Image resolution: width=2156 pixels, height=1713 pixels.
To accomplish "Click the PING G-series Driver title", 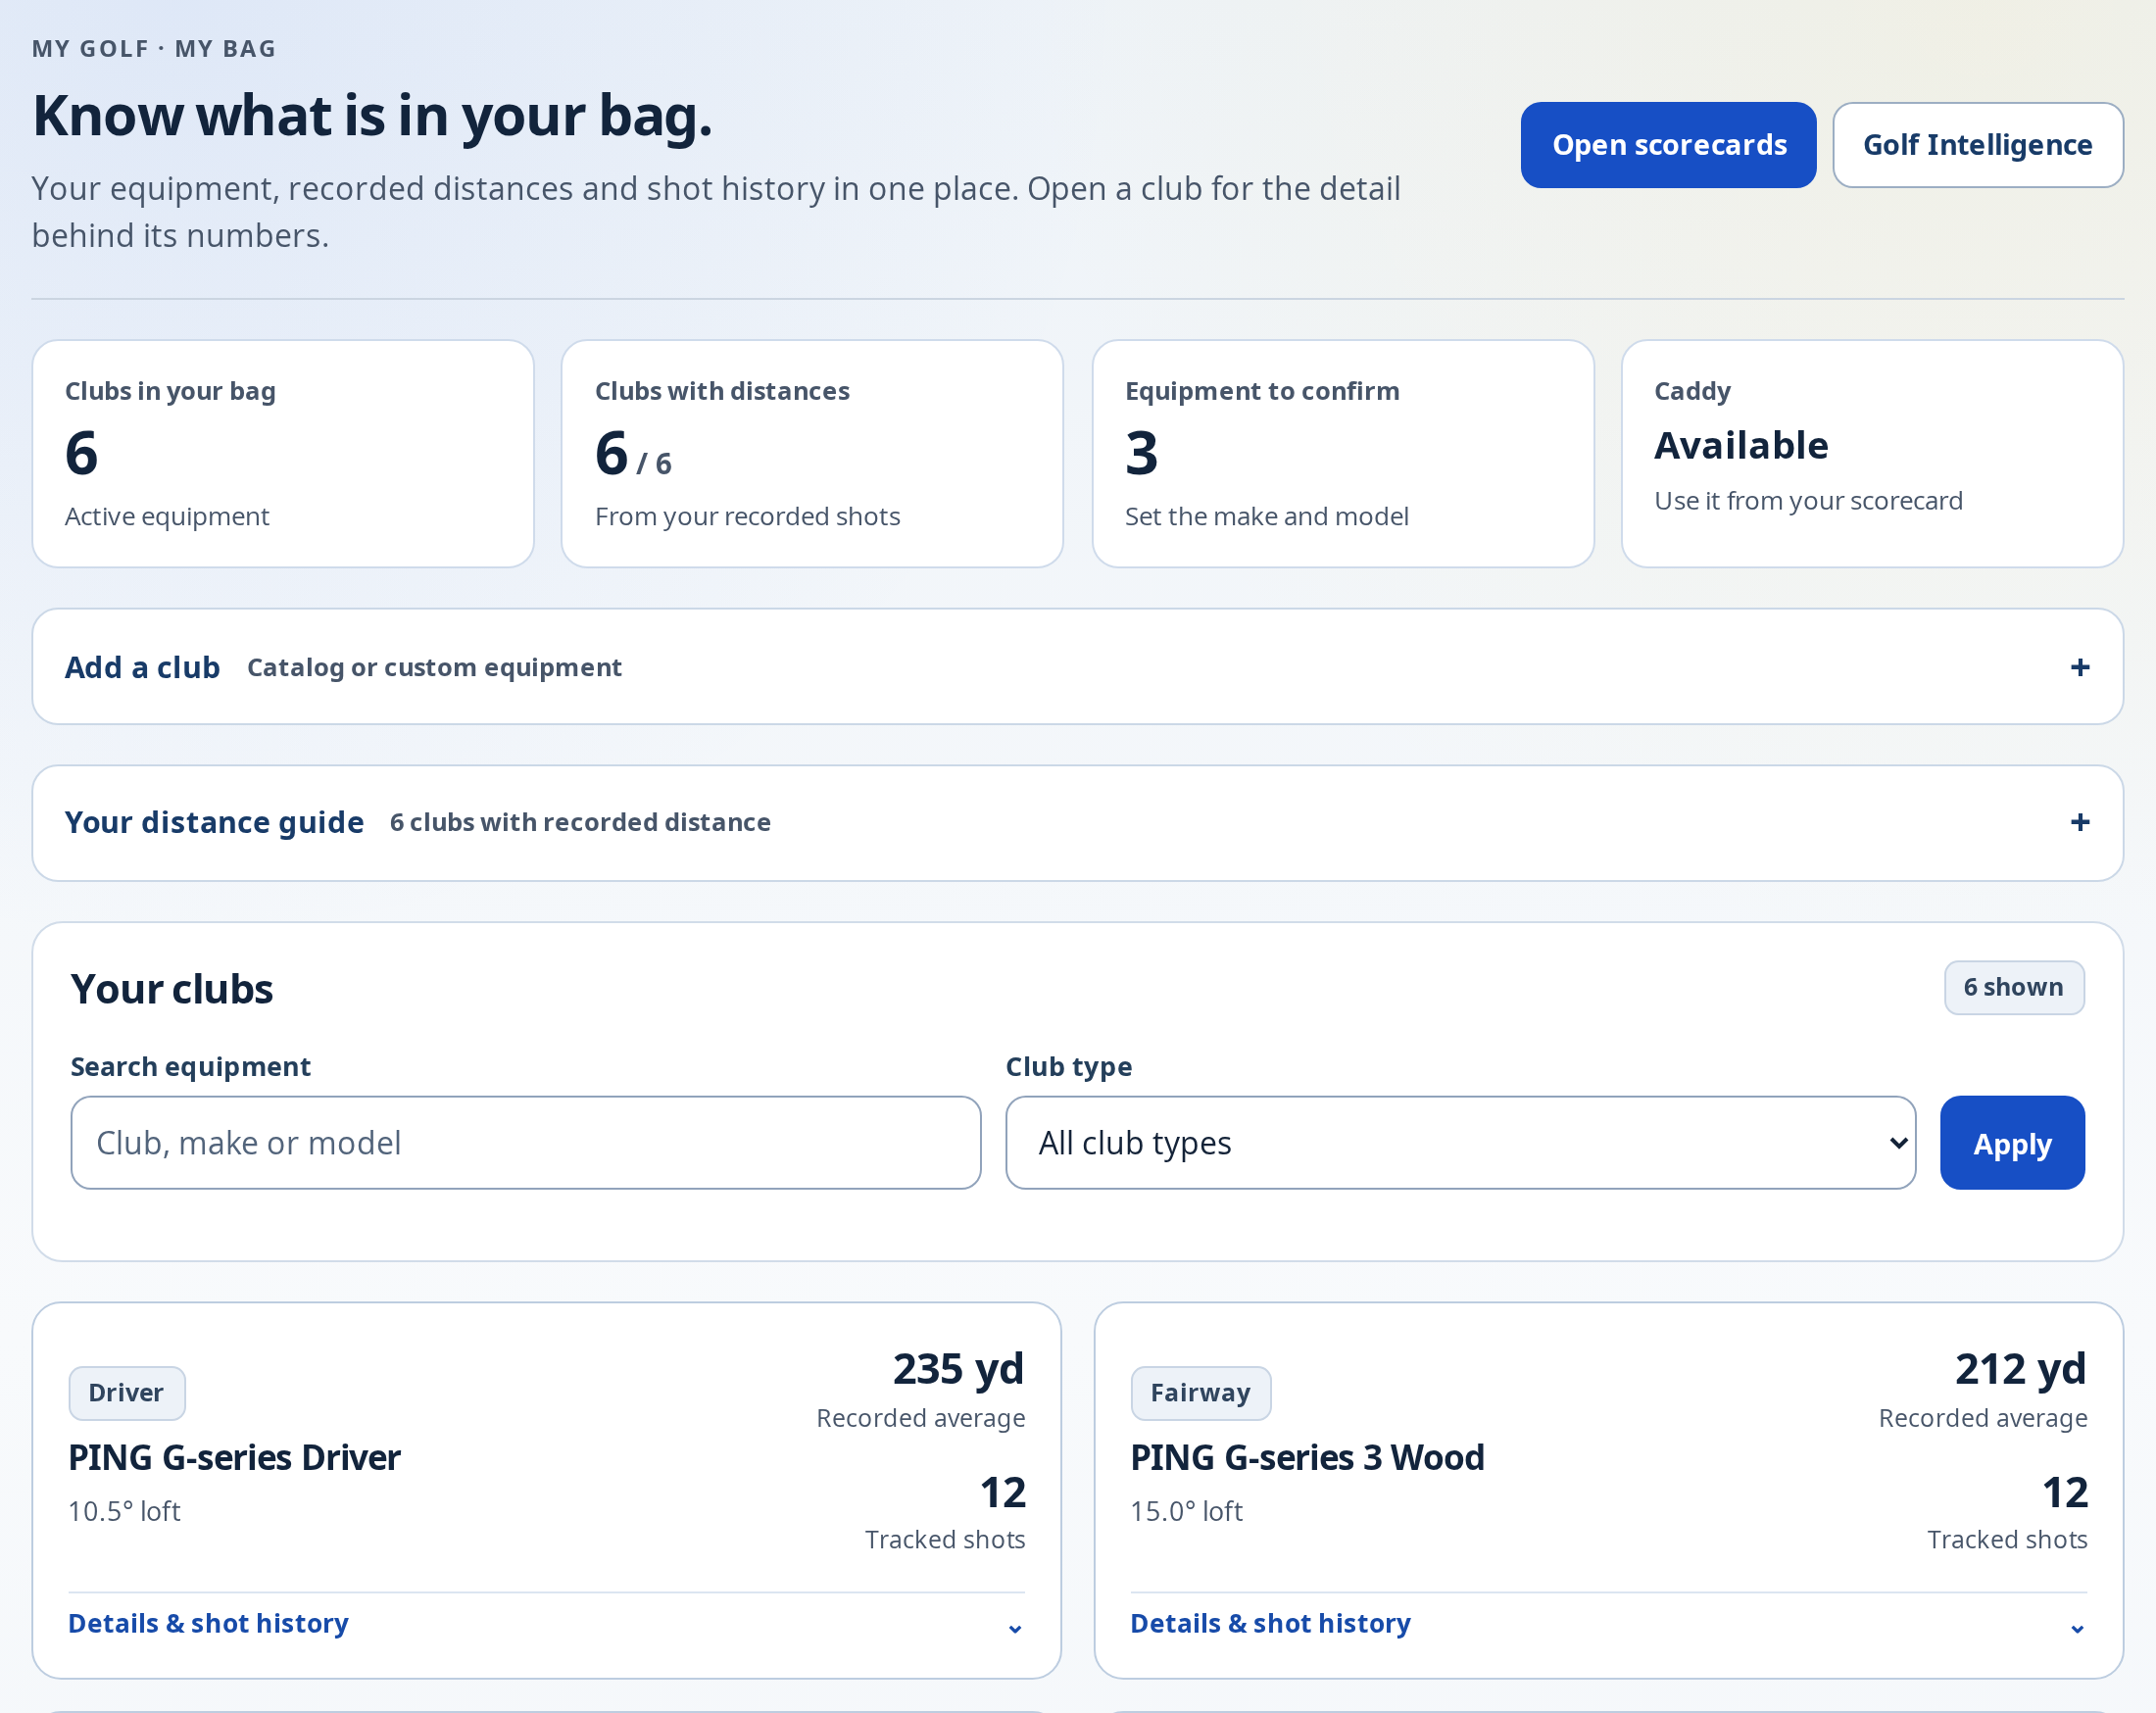I will (234, 1457).
